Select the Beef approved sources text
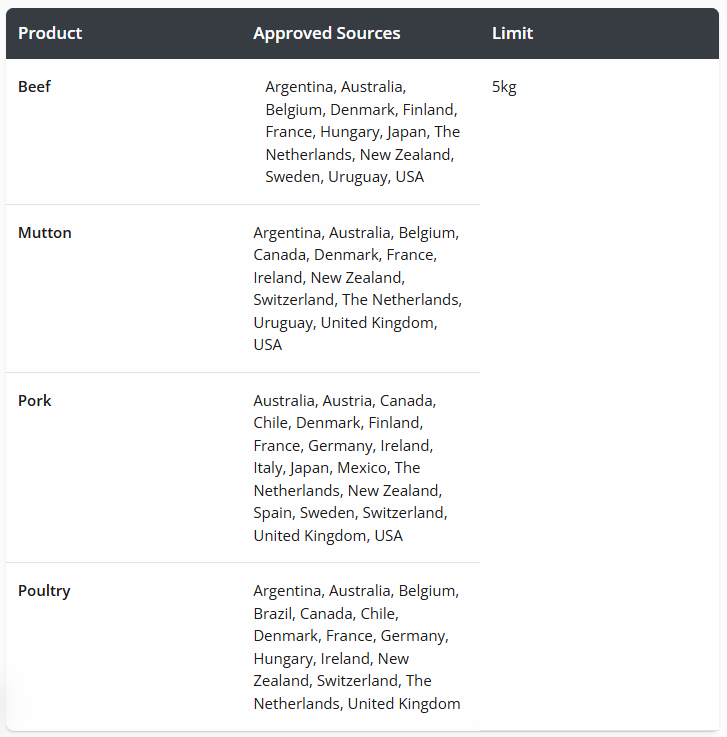727x737 pixels. 362,132
